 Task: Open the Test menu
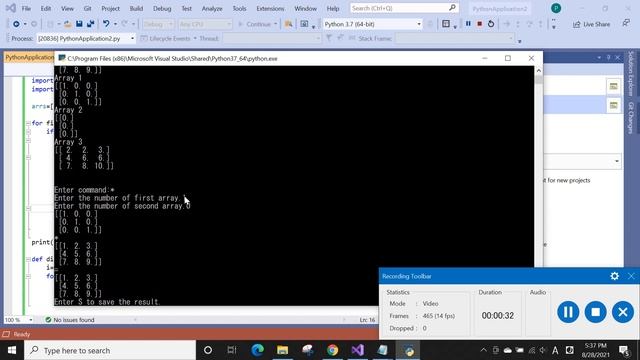click(187, 8)
